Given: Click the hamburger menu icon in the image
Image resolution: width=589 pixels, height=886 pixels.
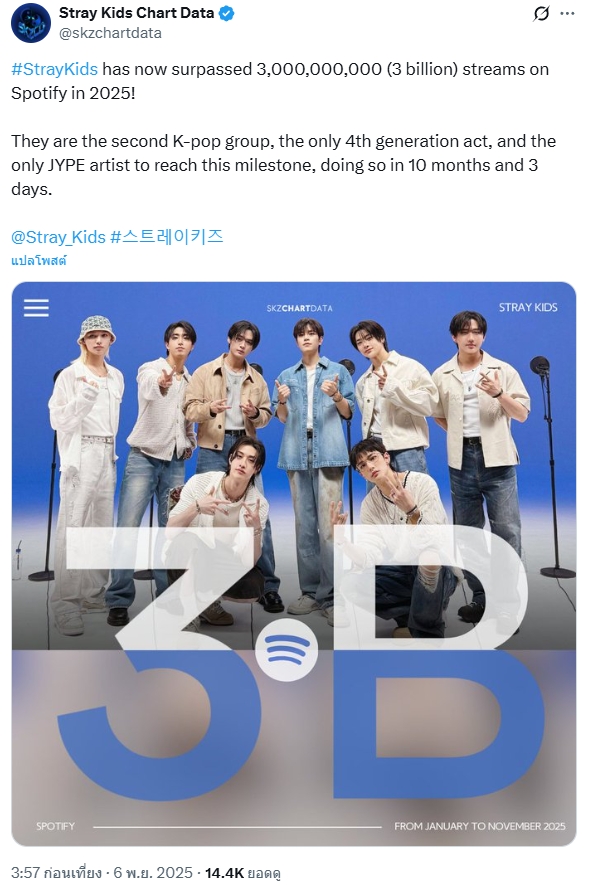Looking at the screenshot, I should [x=36, y=308].
